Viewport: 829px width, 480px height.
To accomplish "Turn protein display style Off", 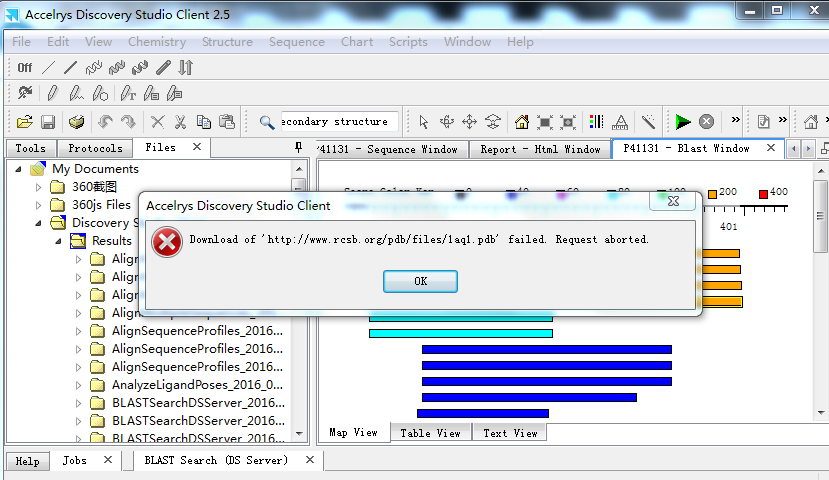I will (24, 68).
